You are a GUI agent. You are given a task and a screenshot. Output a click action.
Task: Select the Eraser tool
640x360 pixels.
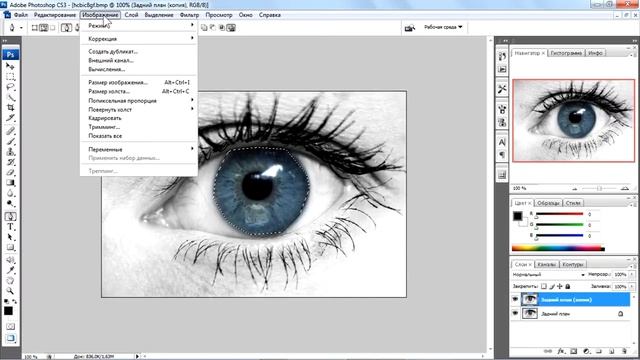click(x=10, y=173)
